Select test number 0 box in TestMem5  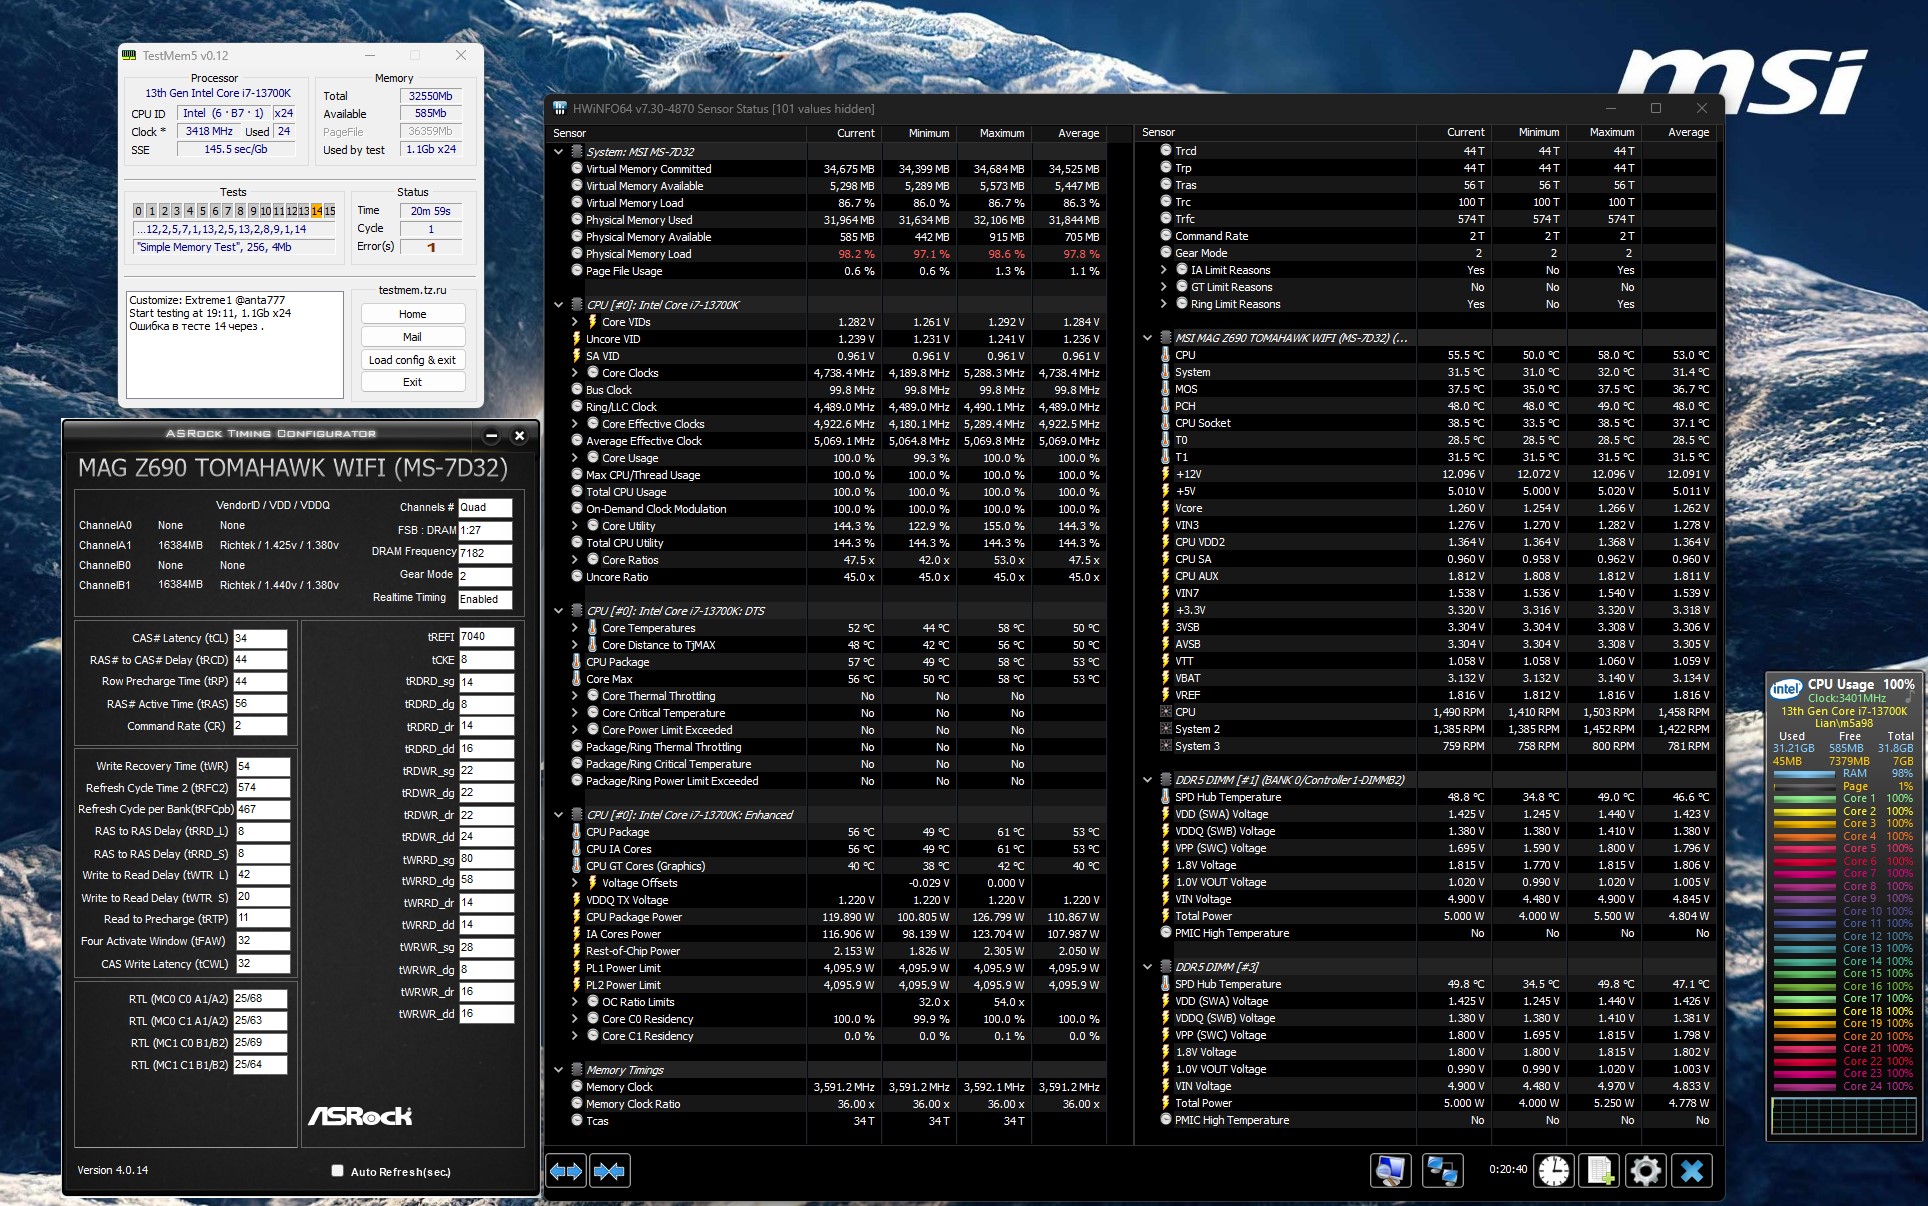point(139,211)
